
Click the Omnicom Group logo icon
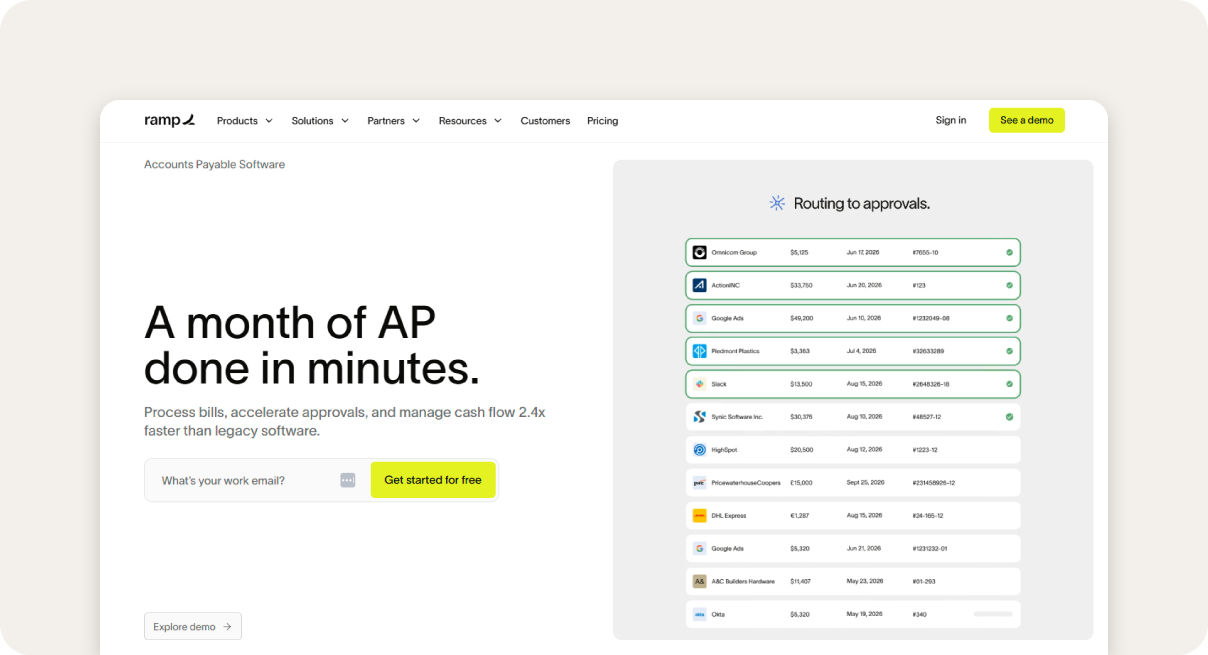[x=699, y=252]
